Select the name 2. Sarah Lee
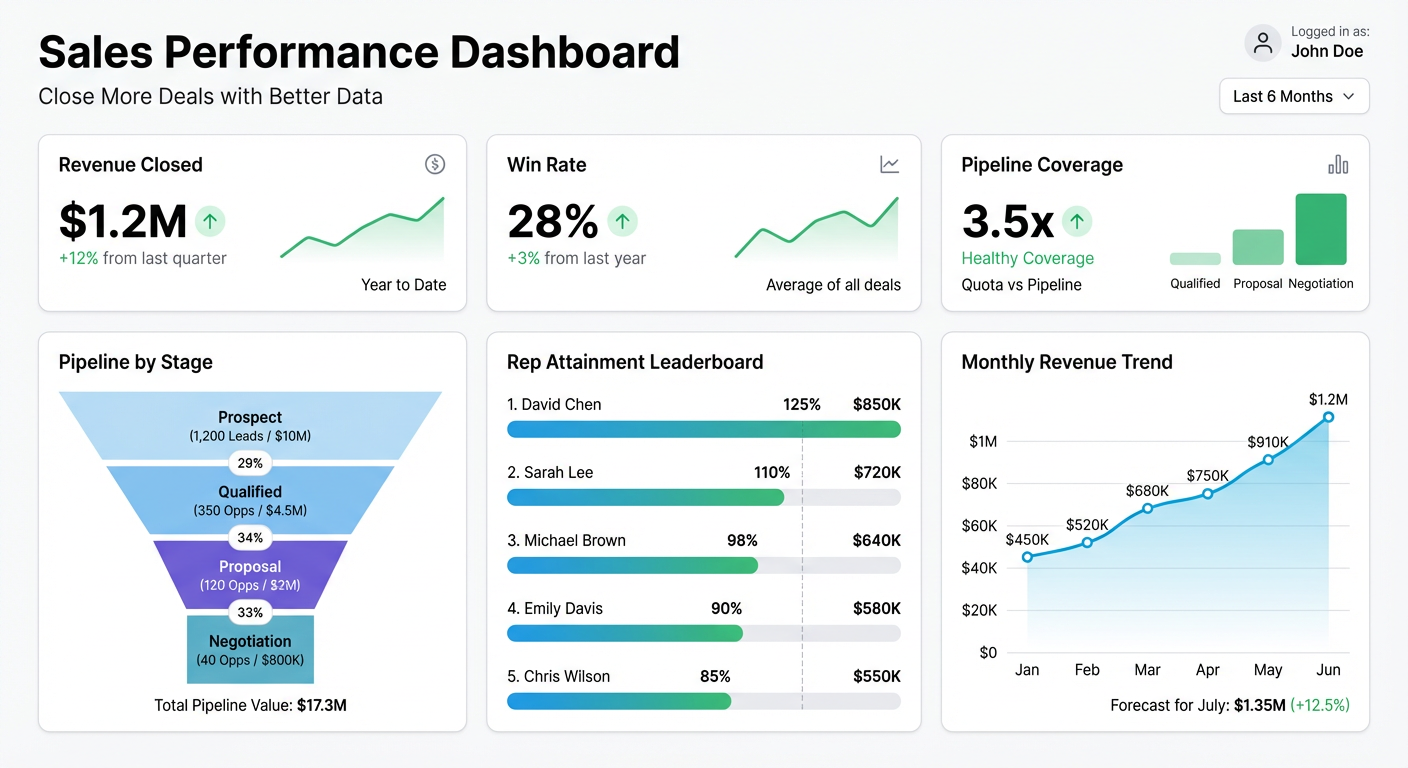The width and height of the screenshot is (1408, 768). pyautogui.click(x=550, y=472)
